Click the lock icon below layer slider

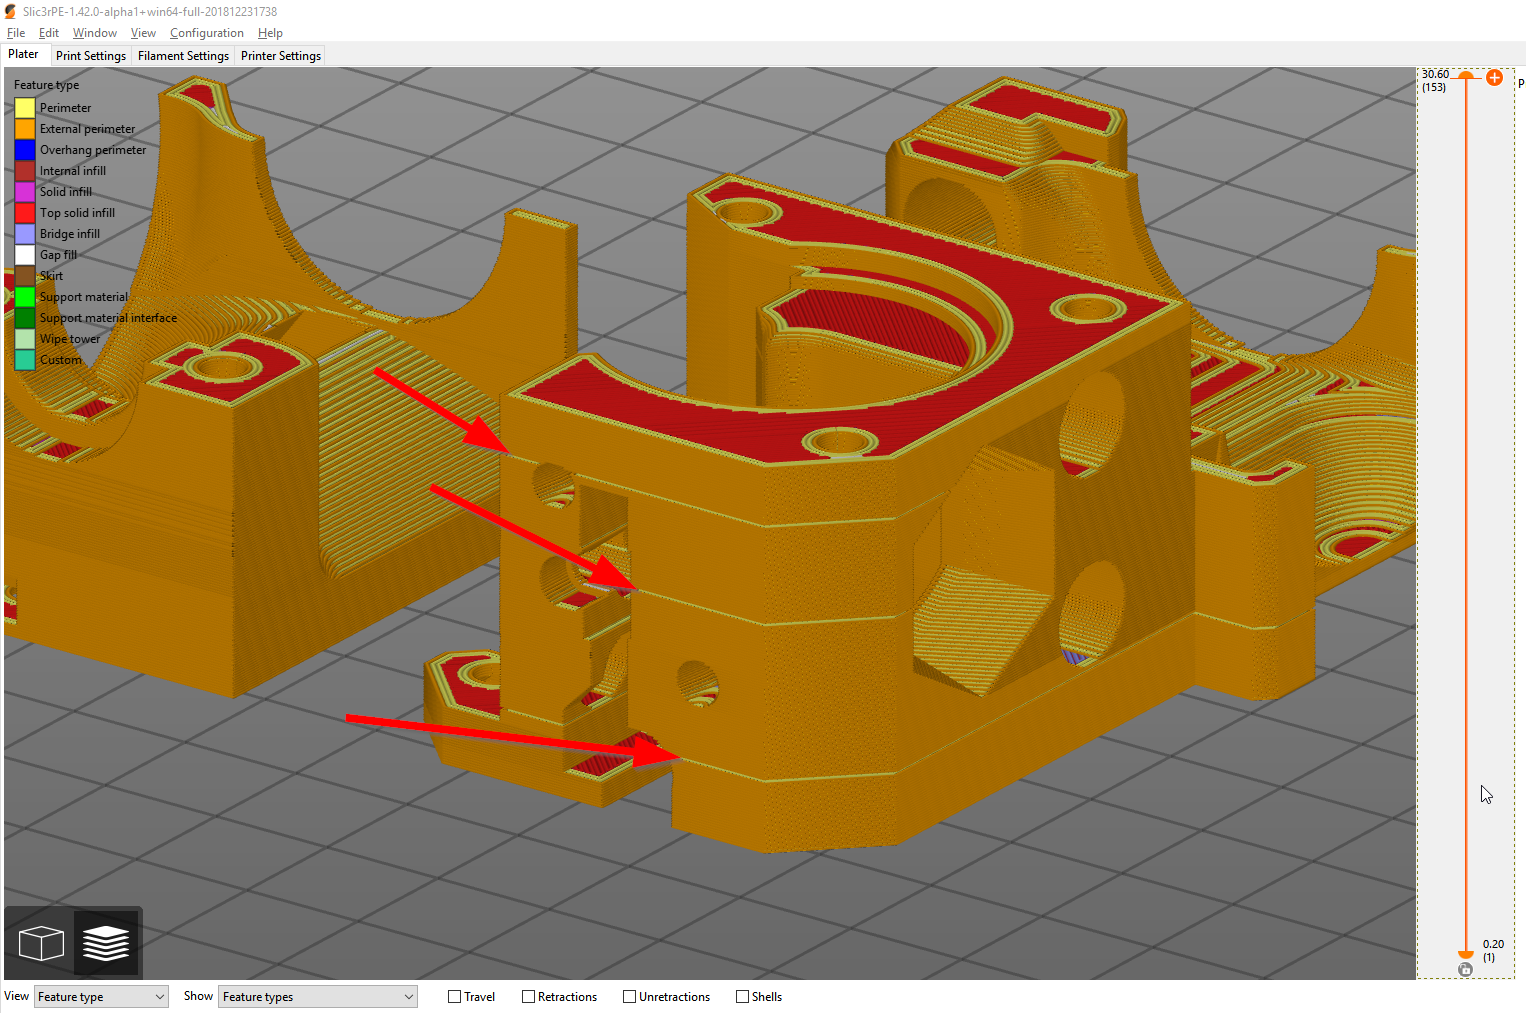point(1466,969)
